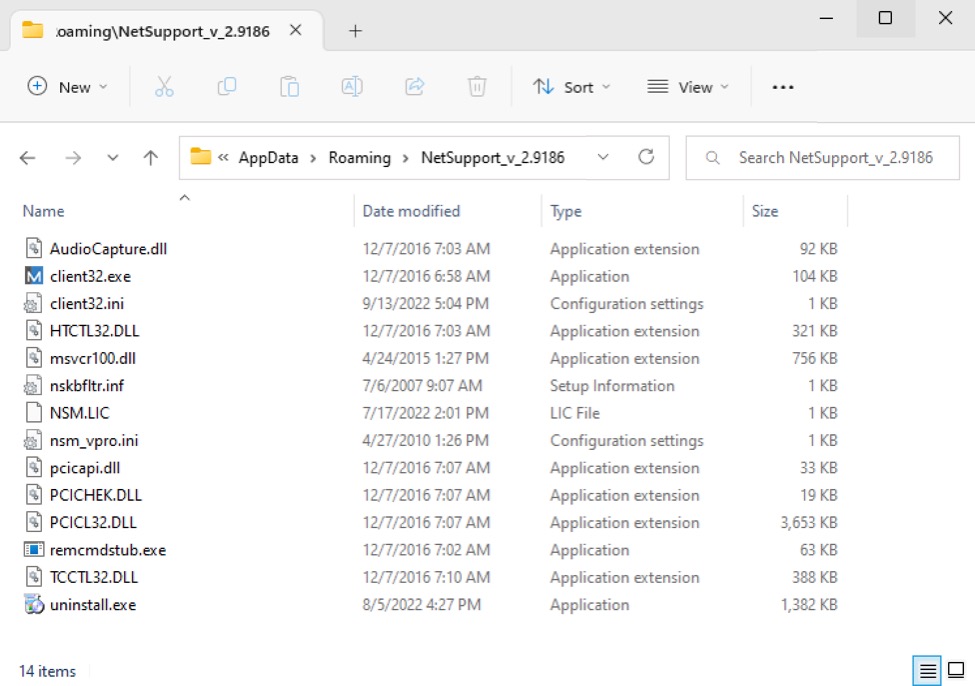Click the Copy icon in toolbar
The image size is (975, 686).
point(227,87)
